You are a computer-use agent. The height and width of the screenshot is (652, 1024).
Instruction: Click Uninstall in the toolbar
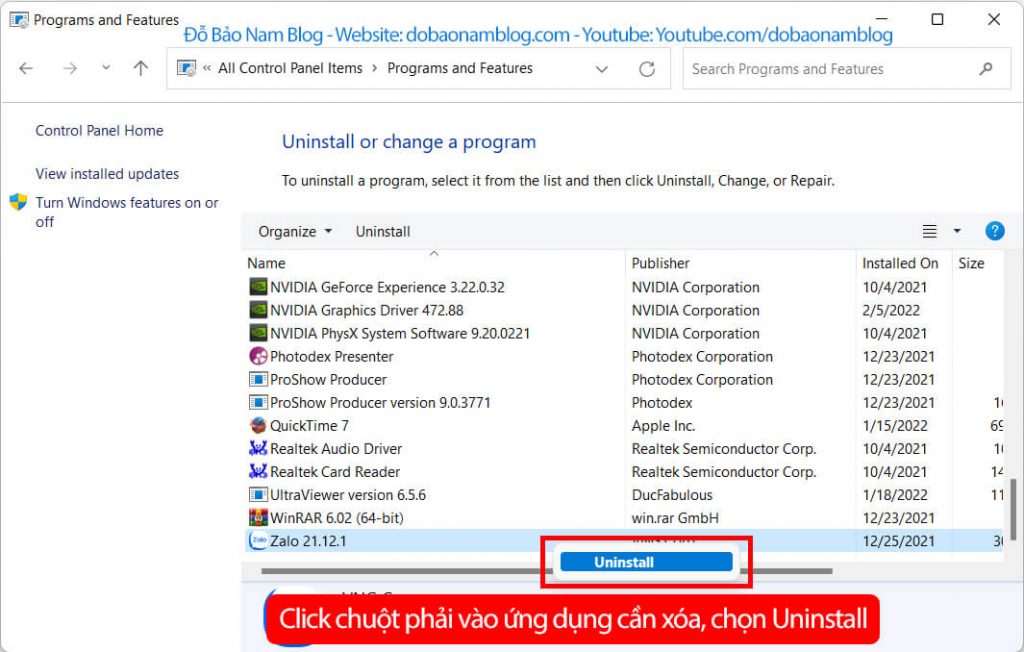coord(383,231)
